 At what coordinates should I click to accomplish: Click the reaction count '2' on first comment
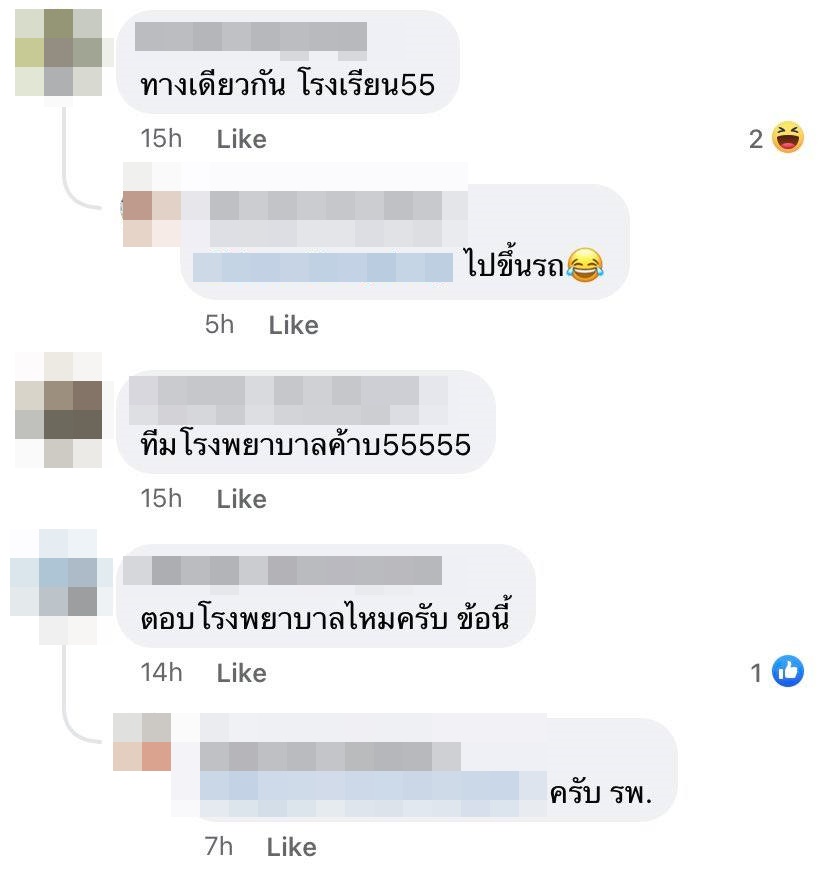(x=756, y=139)
